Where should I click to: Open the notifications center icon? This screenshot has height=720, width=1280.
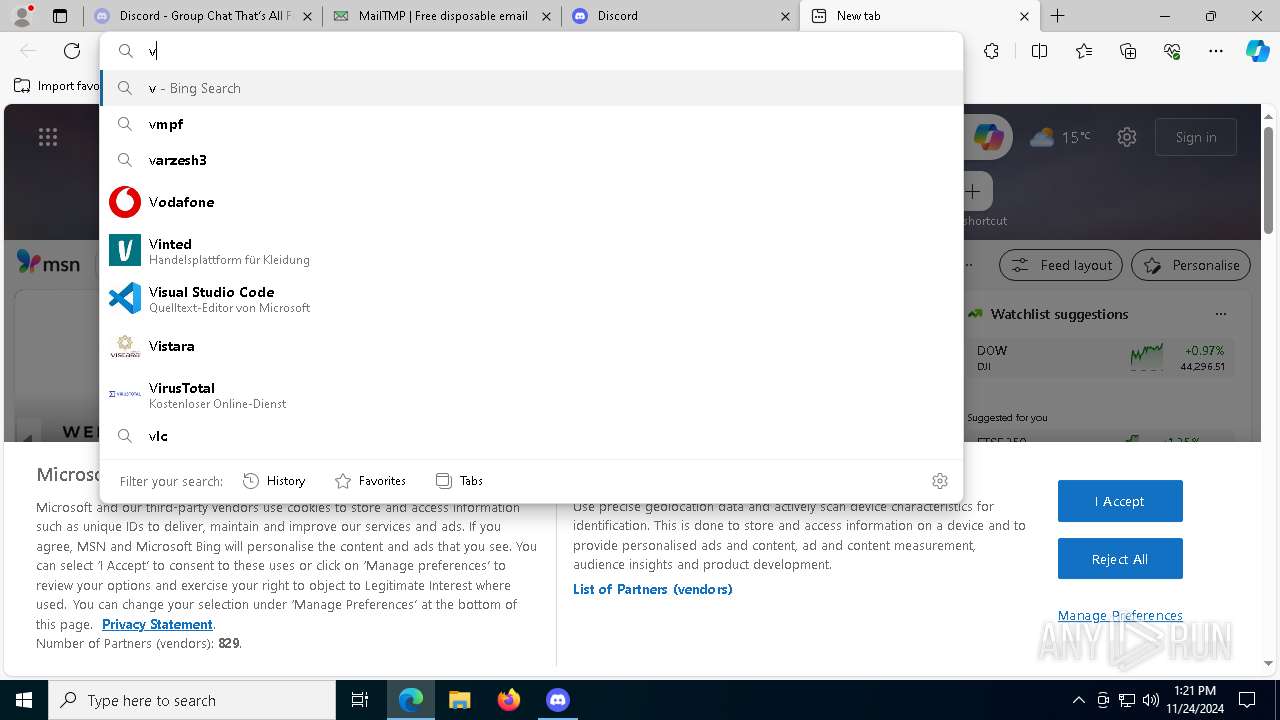click(1247, 700)
